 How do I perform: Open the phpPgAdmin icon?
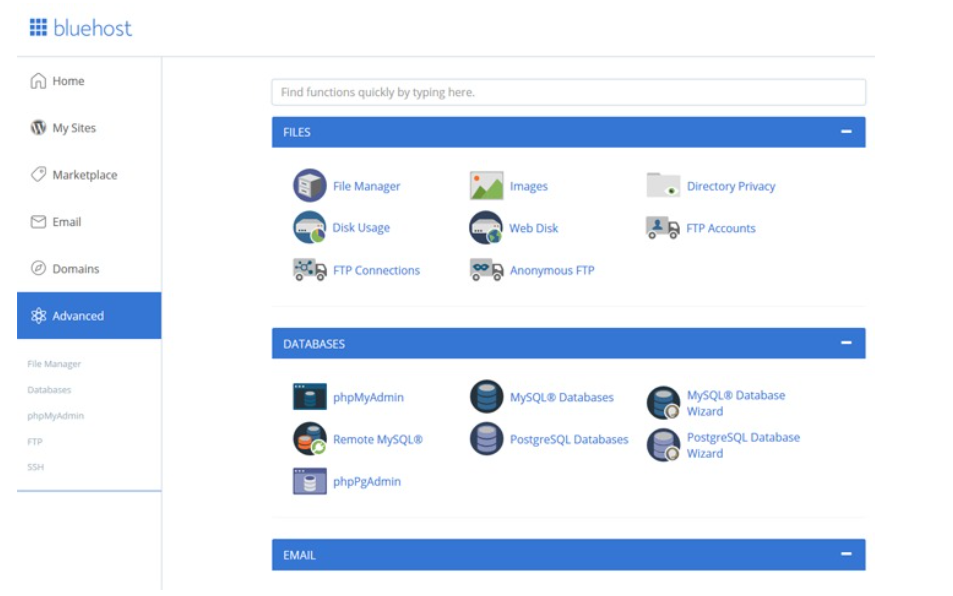click(x=309, y=481)
